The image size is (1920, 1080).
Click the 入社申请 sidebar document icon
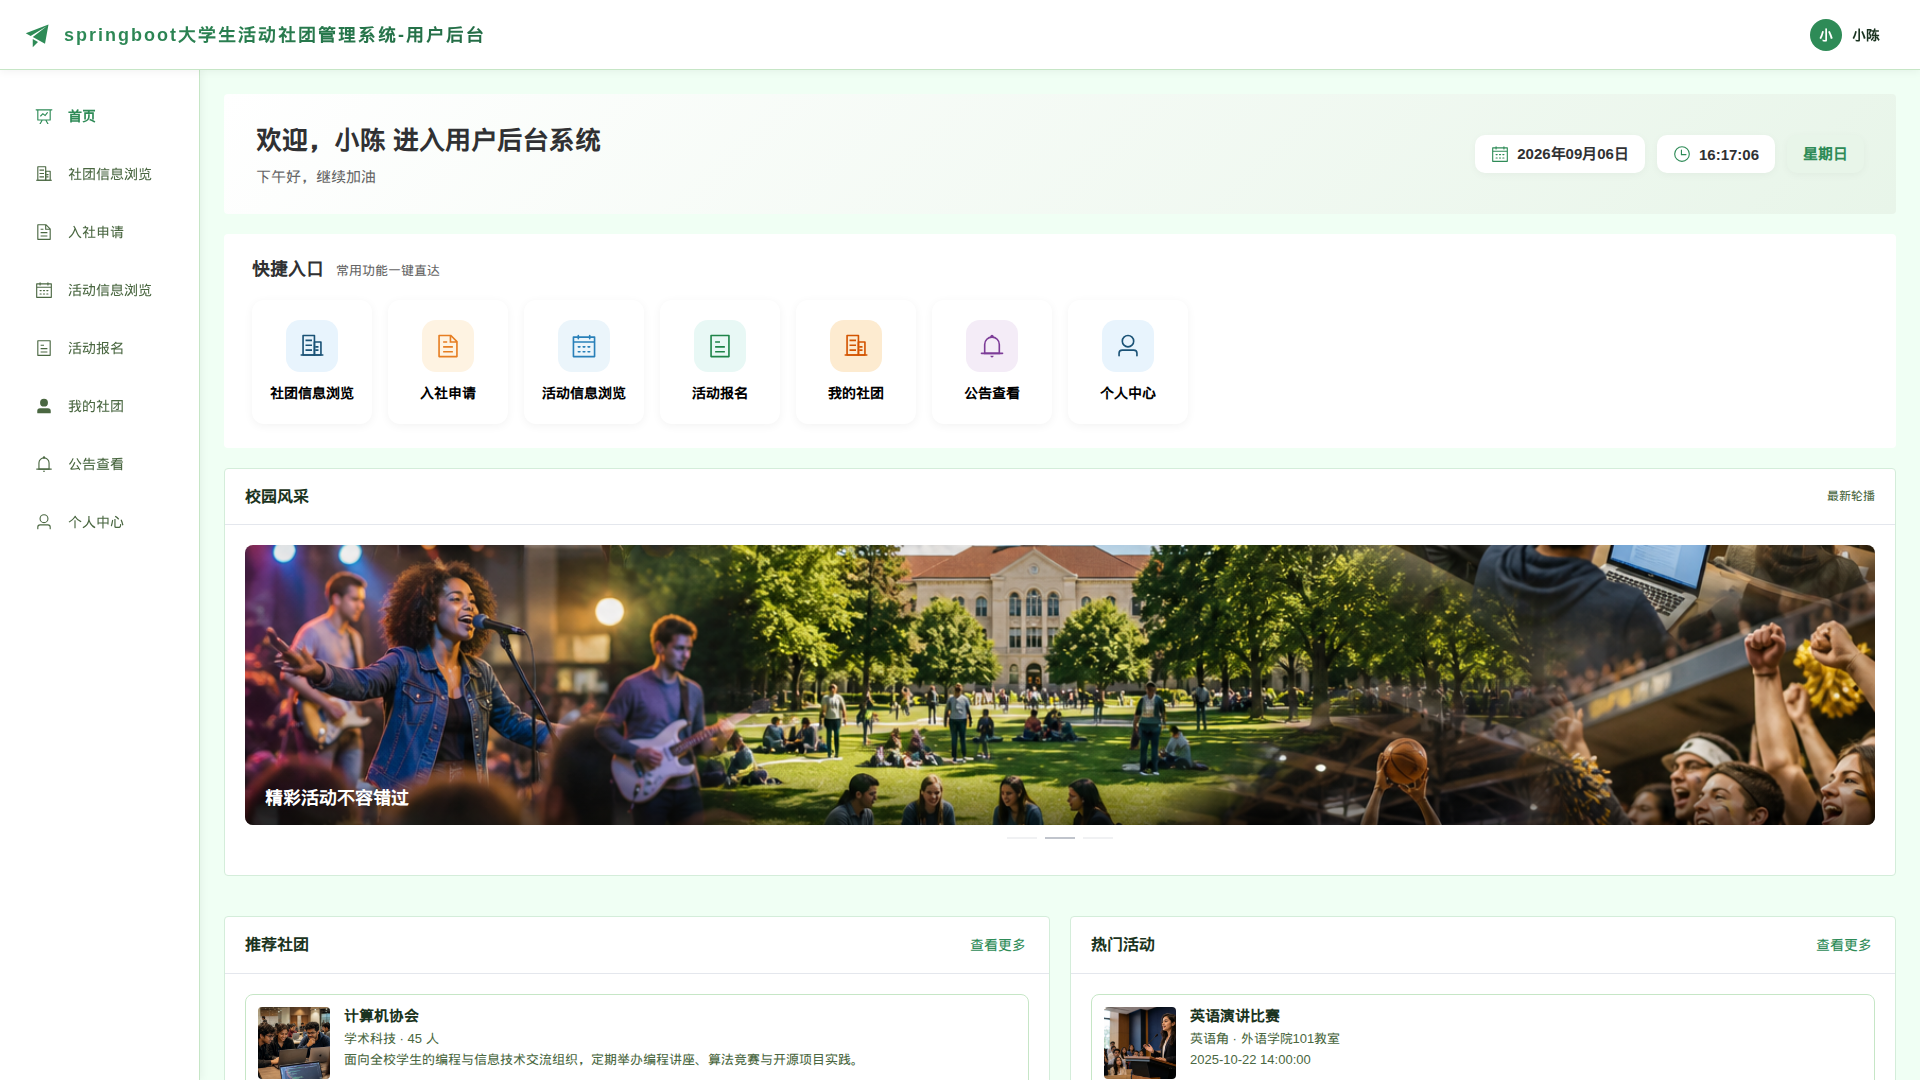44,232
